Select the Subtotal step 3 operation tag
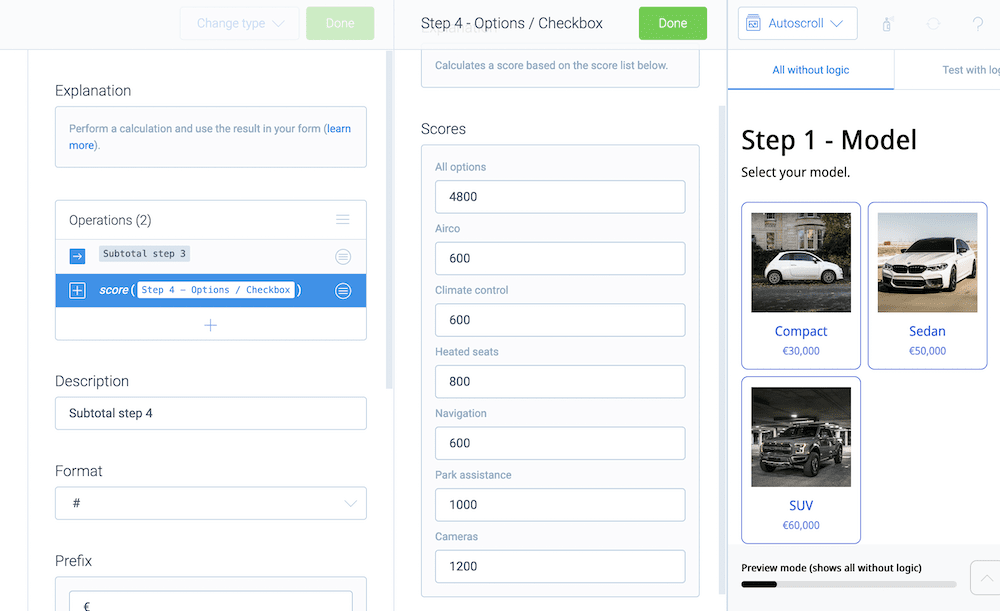 pyautogui.click(x=144, y=254)
